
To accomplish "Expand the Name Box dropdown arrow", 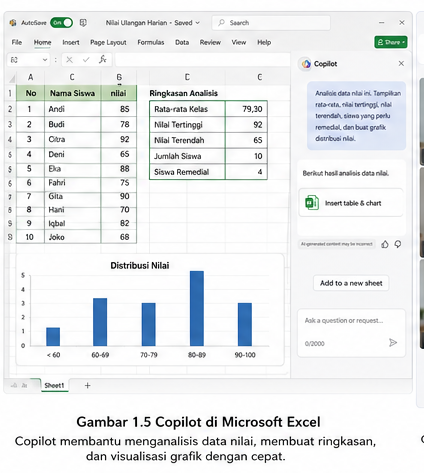I will 45,60.
